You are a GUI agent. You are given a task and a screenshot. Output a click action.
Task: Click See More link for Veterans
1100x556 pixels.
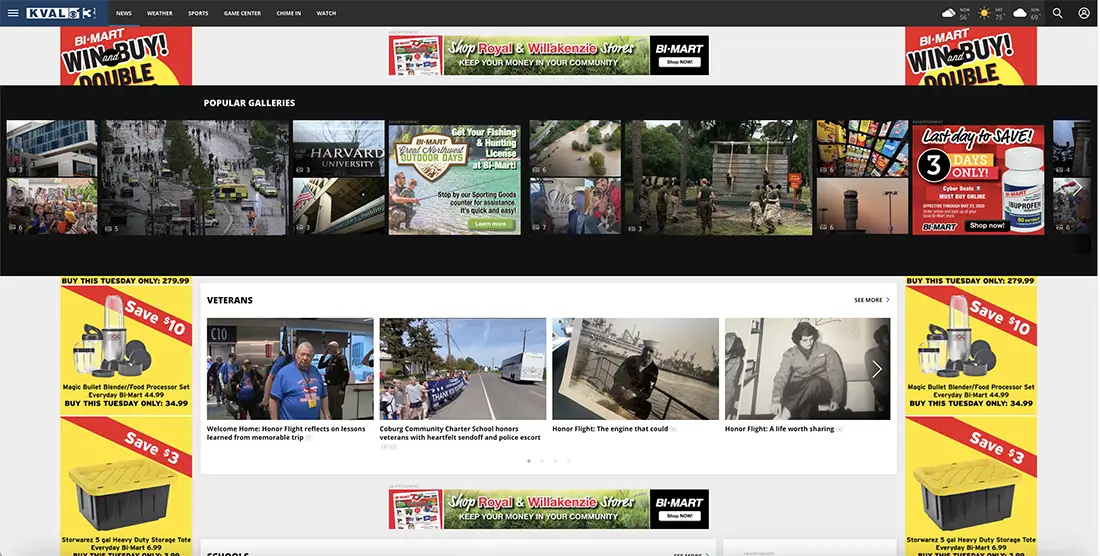[x=868, y=300]
